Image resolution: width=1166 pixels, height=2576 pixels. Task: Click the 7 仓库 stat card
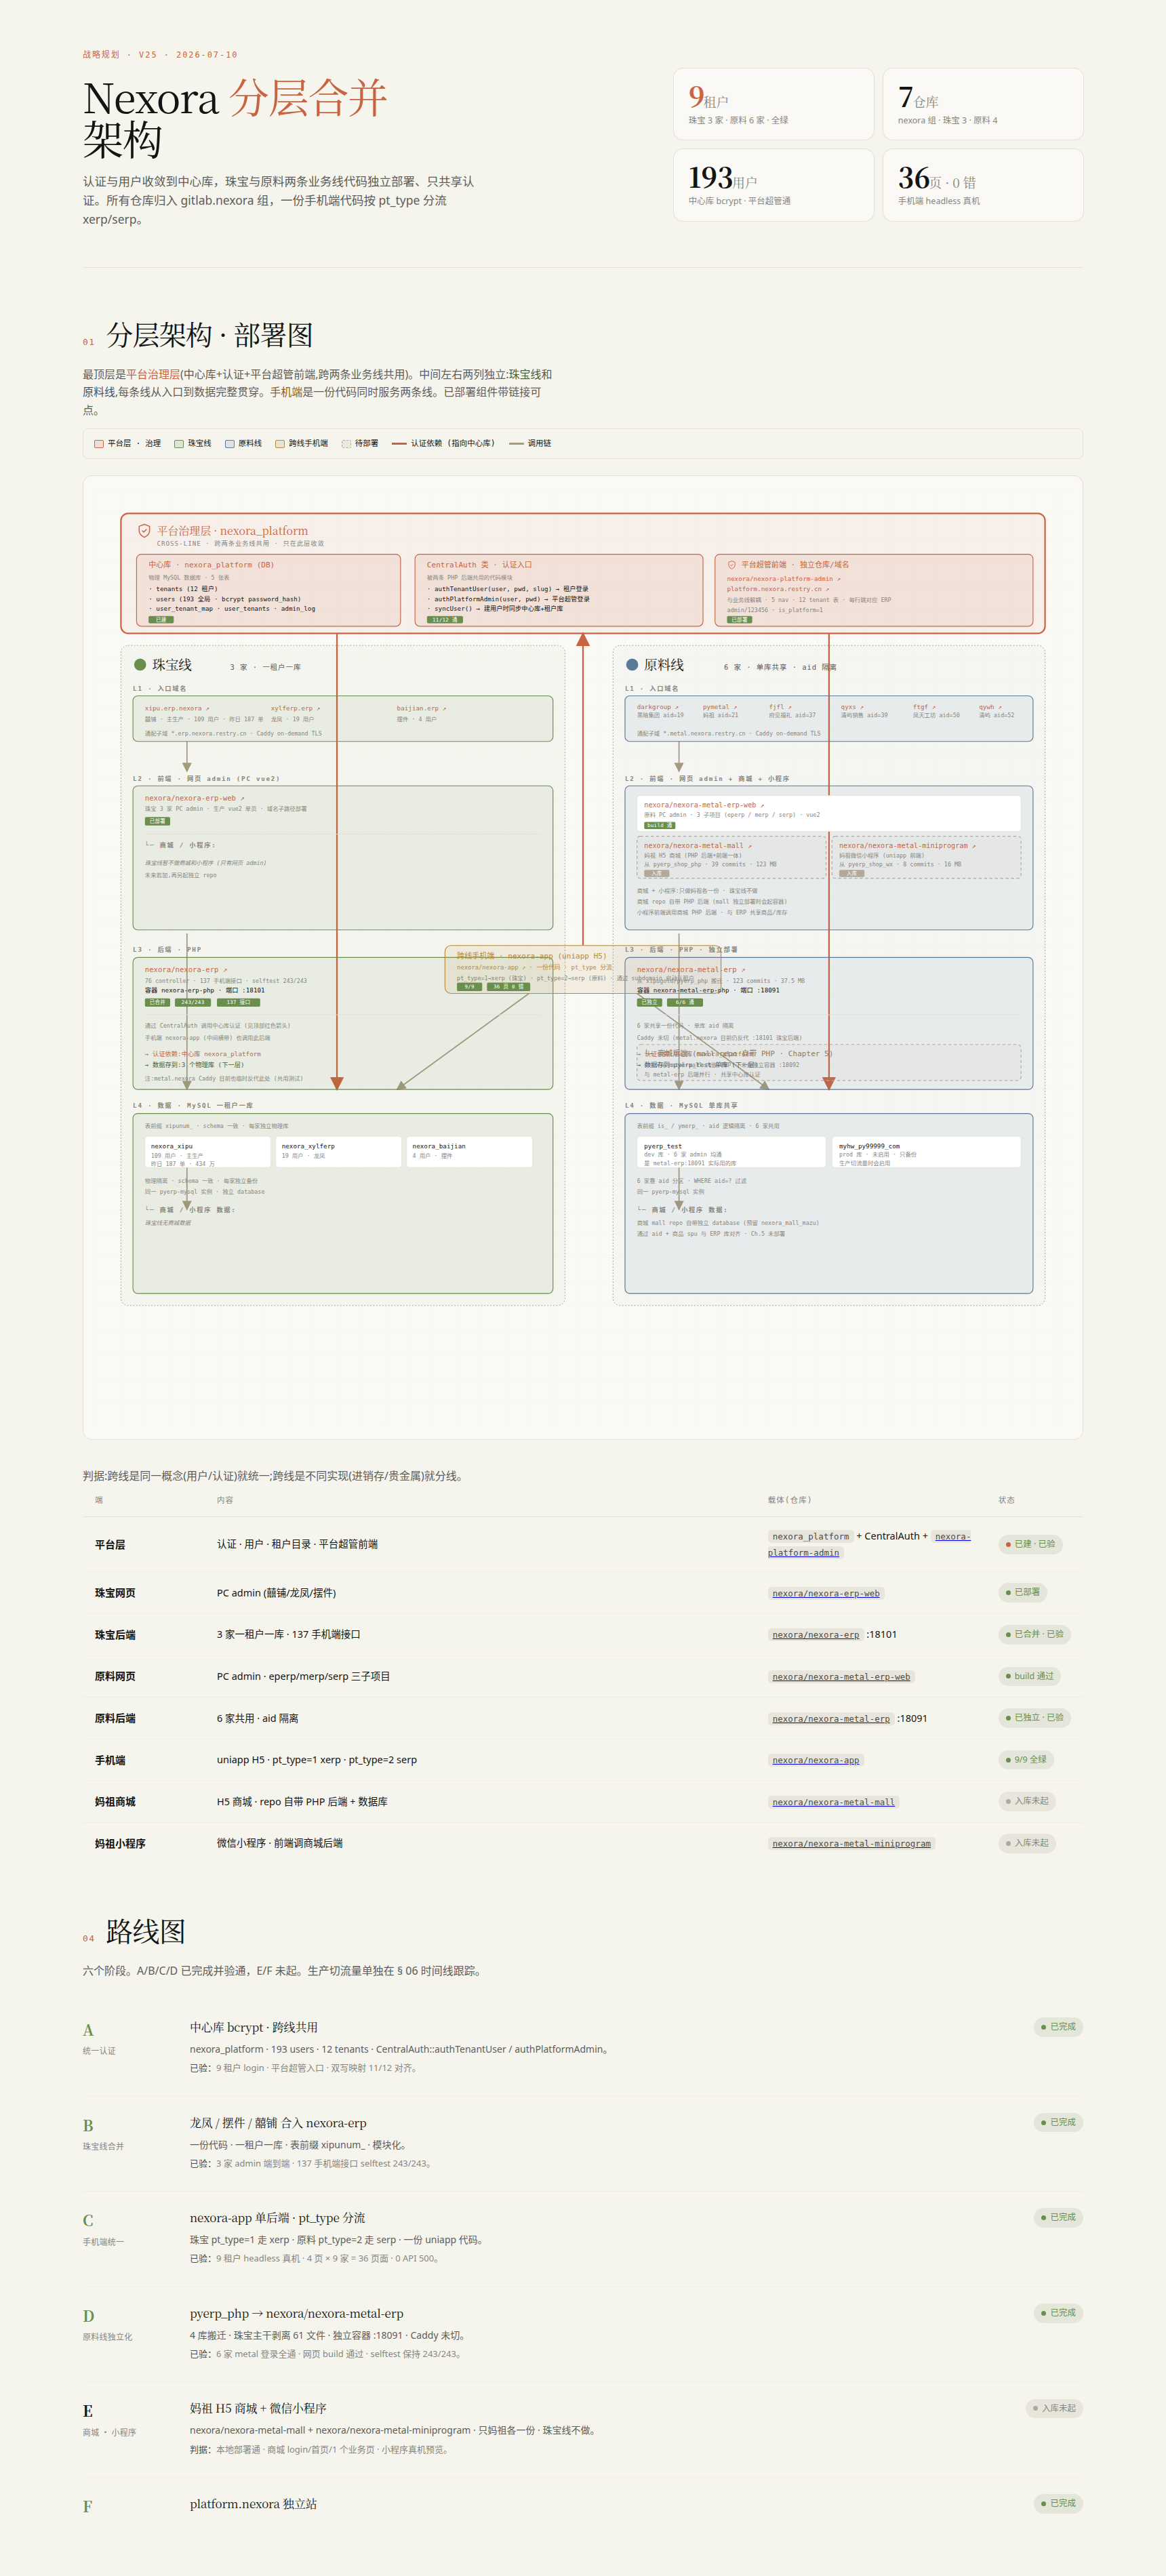[x=983, y=104]
